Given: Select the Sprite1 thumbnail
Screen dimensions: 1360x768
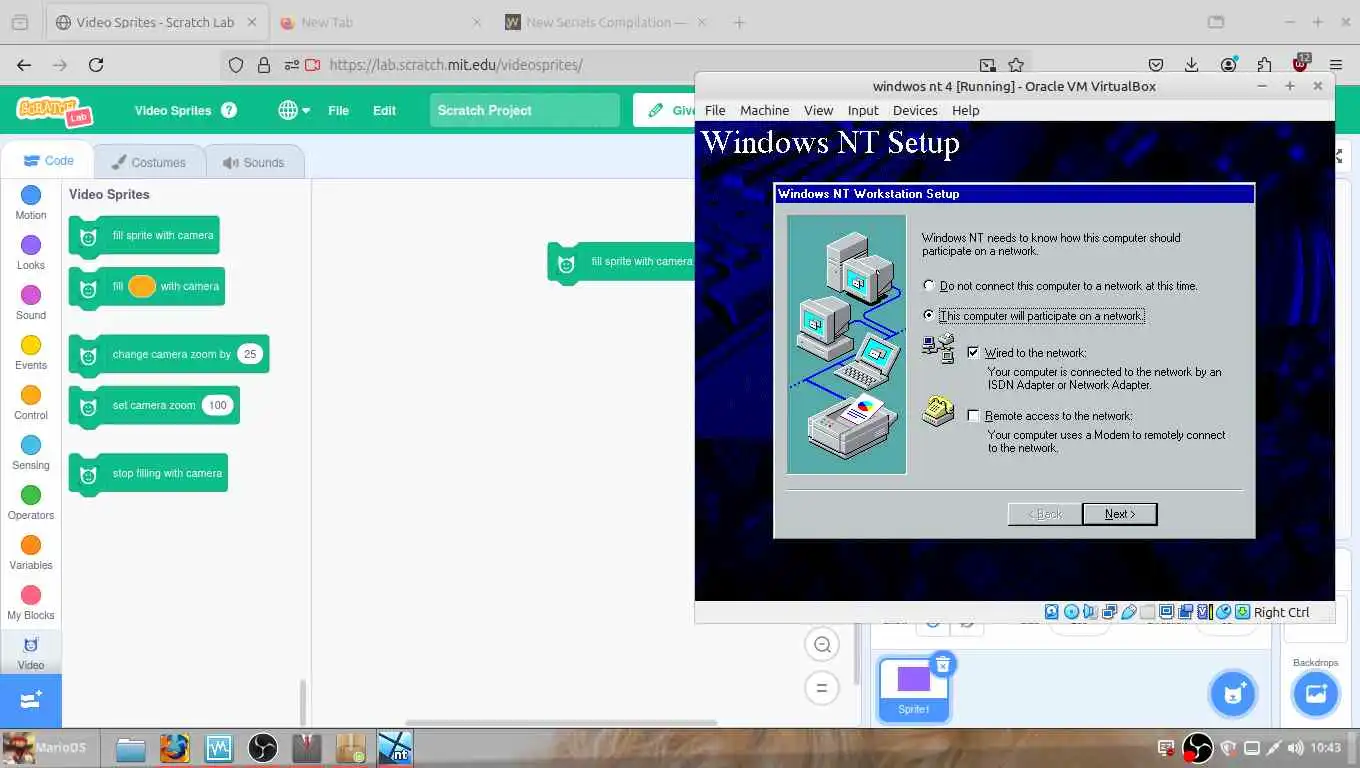Looking at the screenshot, I should point(914,689).
